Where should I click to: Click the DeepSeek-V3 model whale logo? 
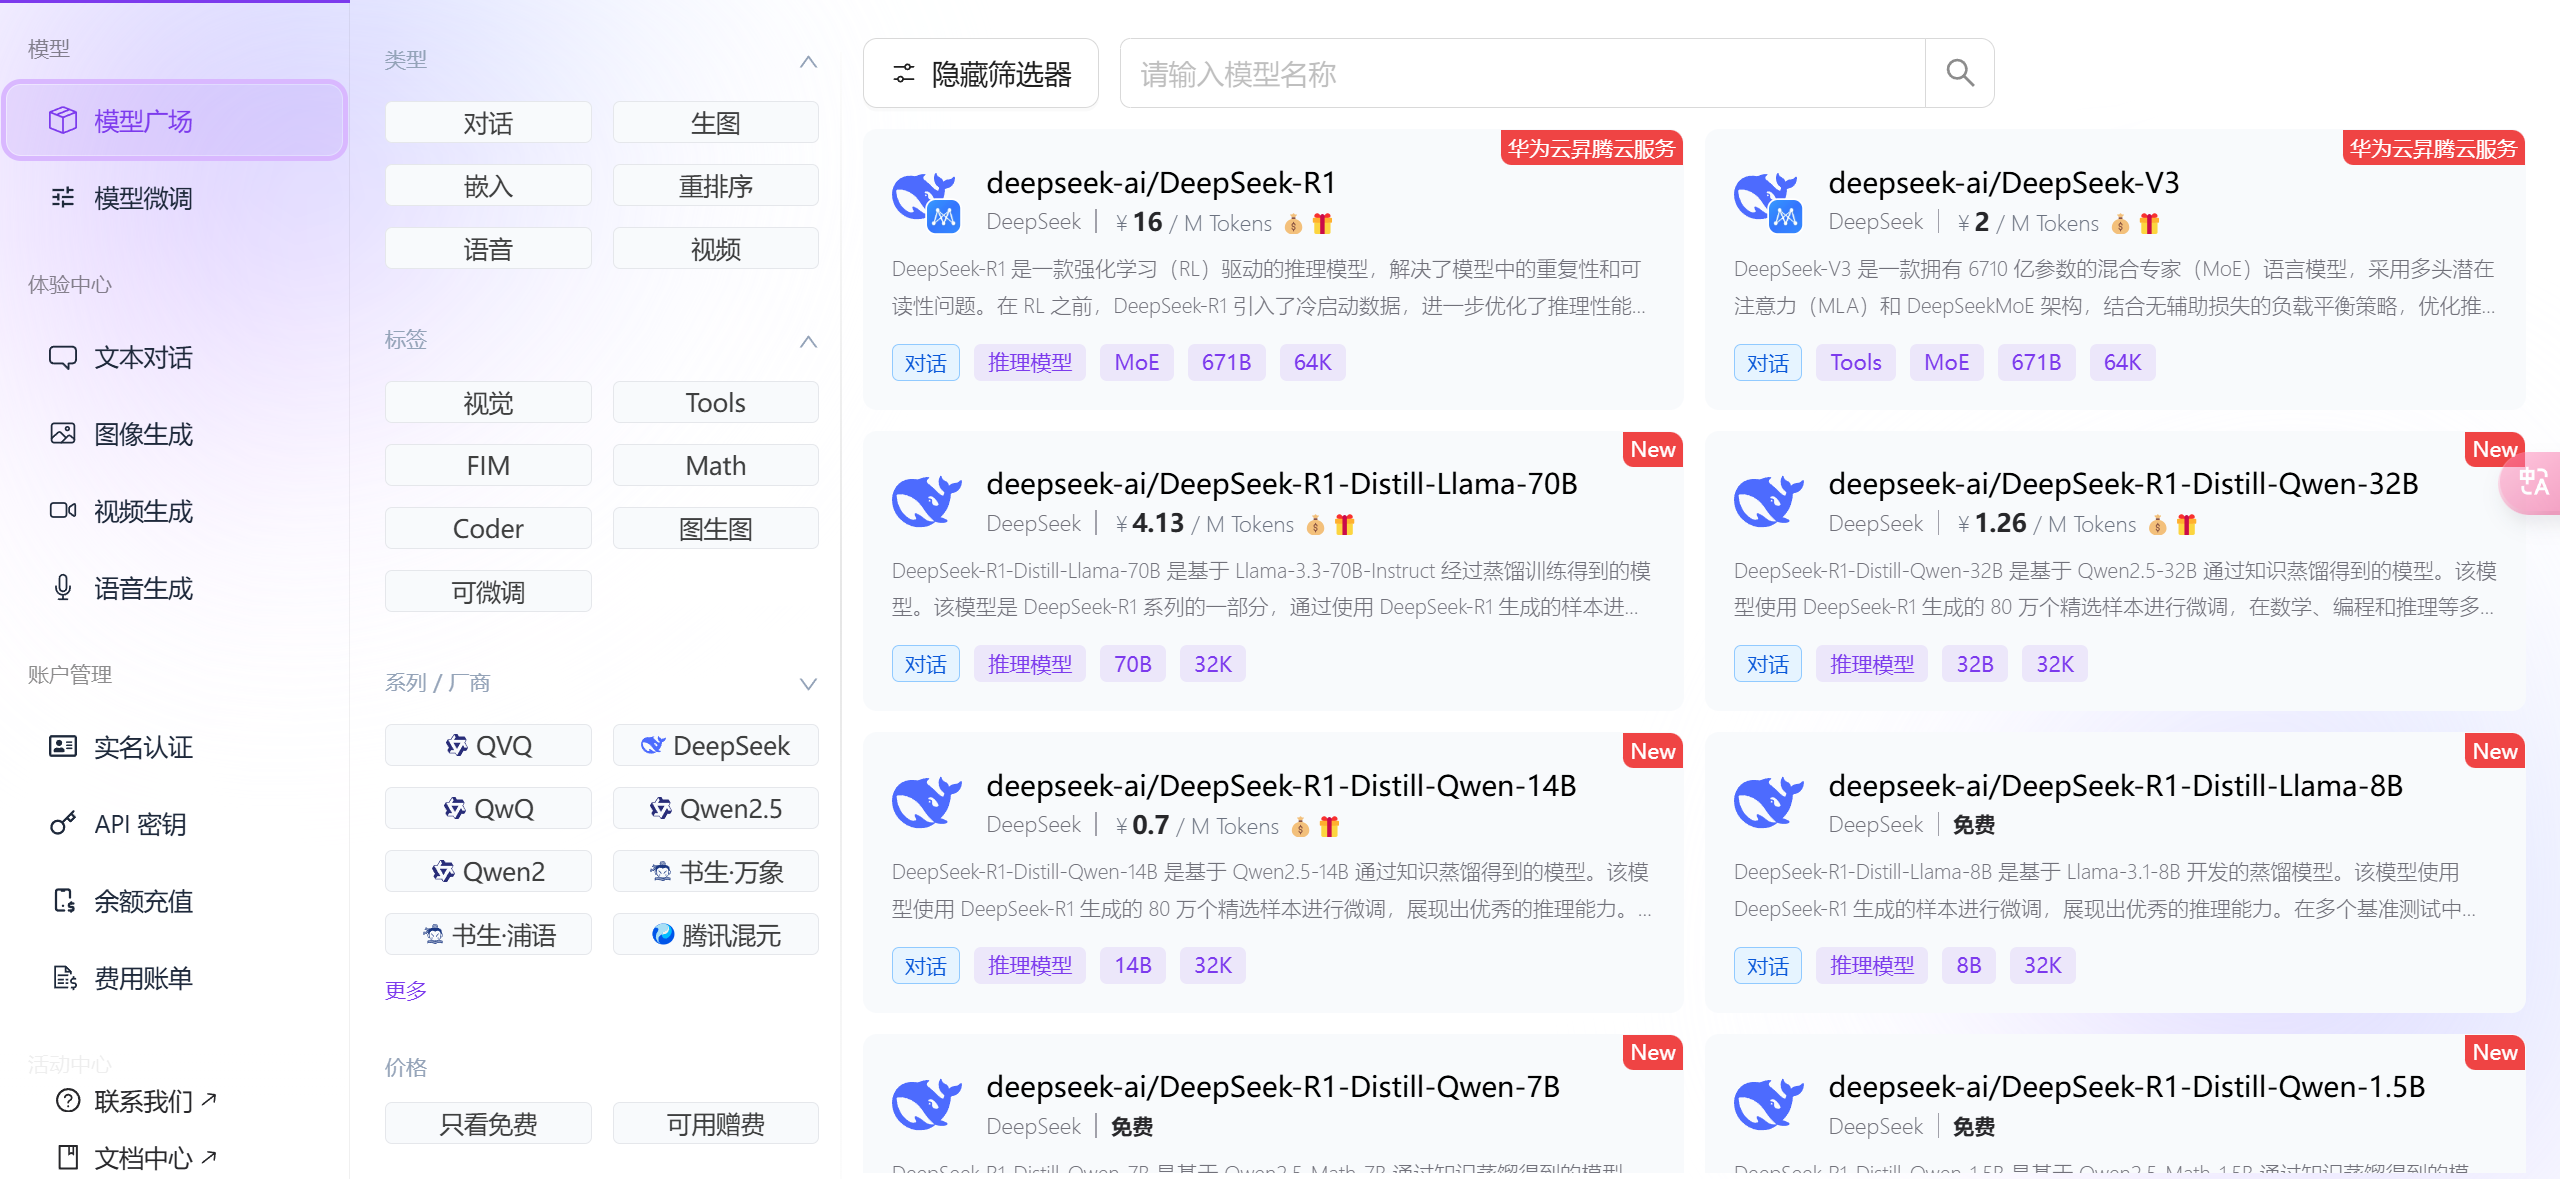(1768, 201)
